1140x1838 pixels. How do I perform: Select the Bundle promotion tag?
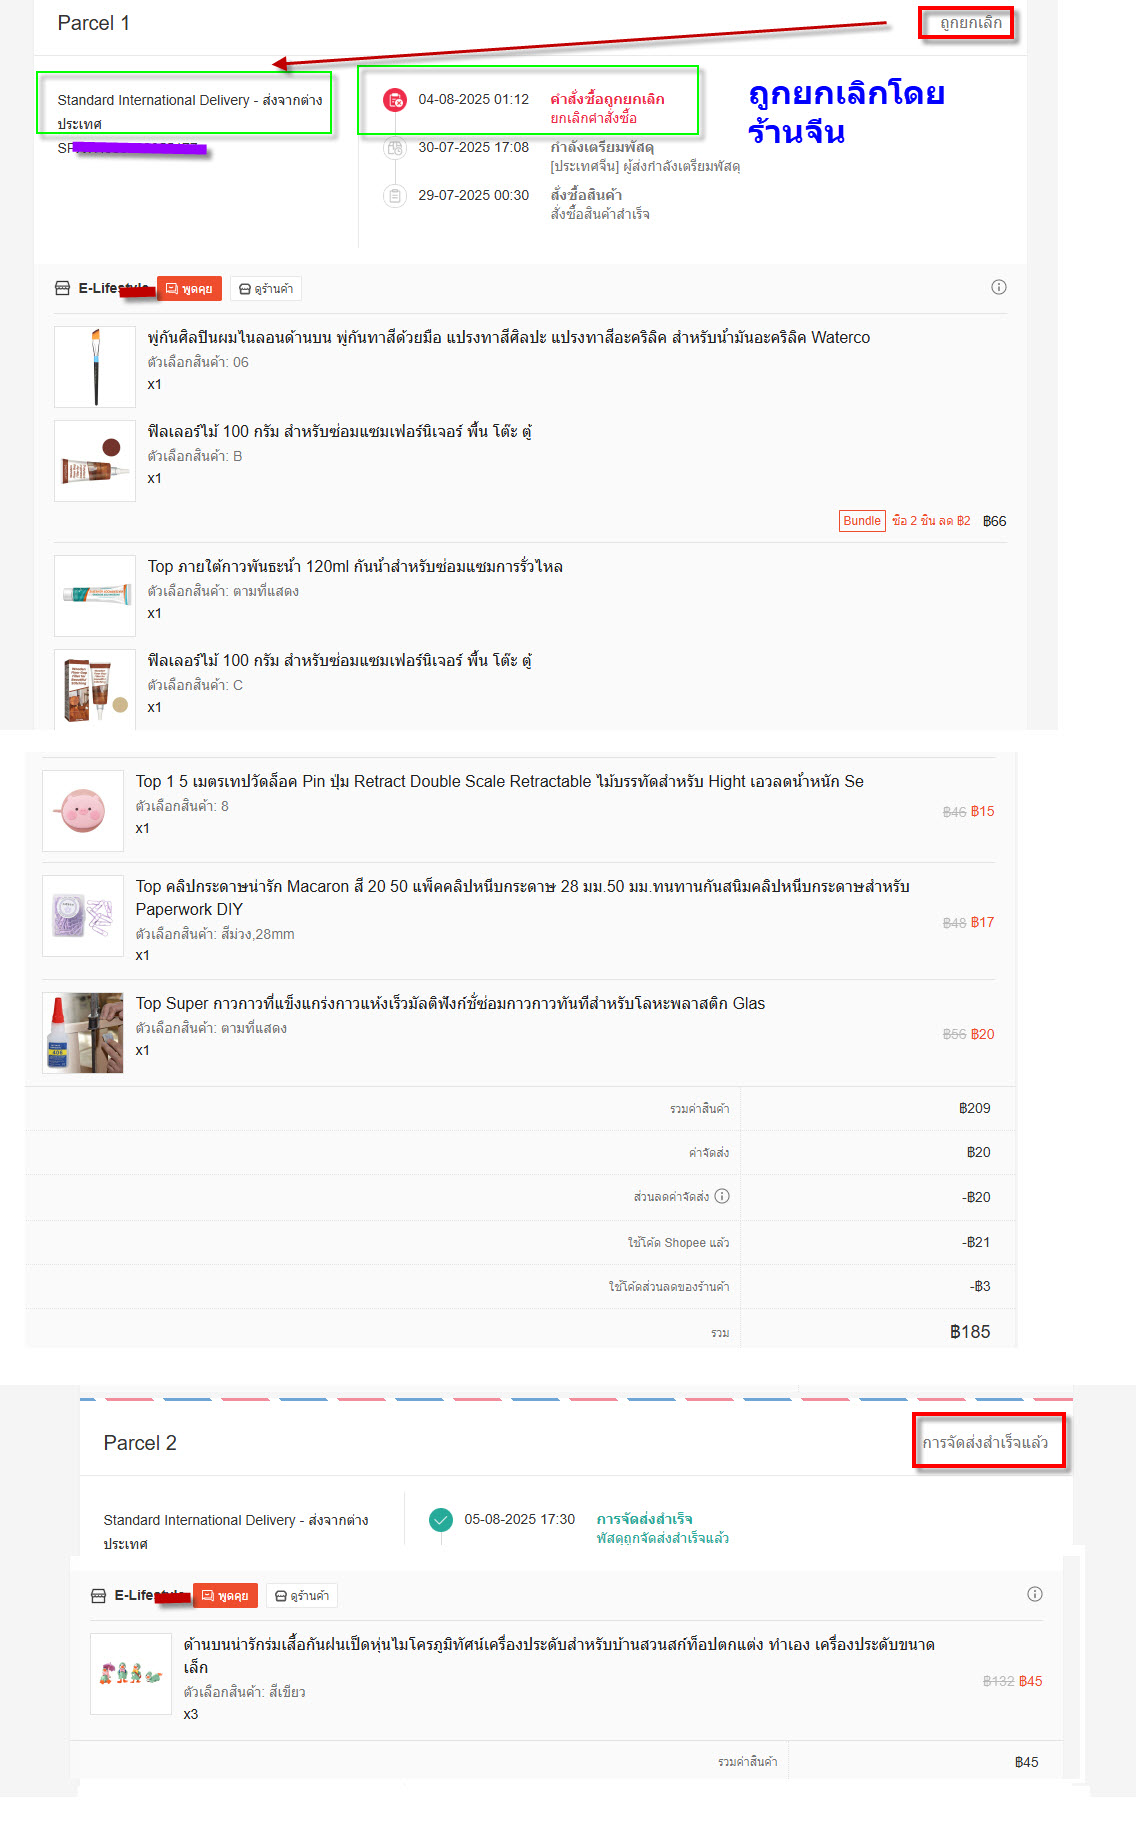point(862,521)
